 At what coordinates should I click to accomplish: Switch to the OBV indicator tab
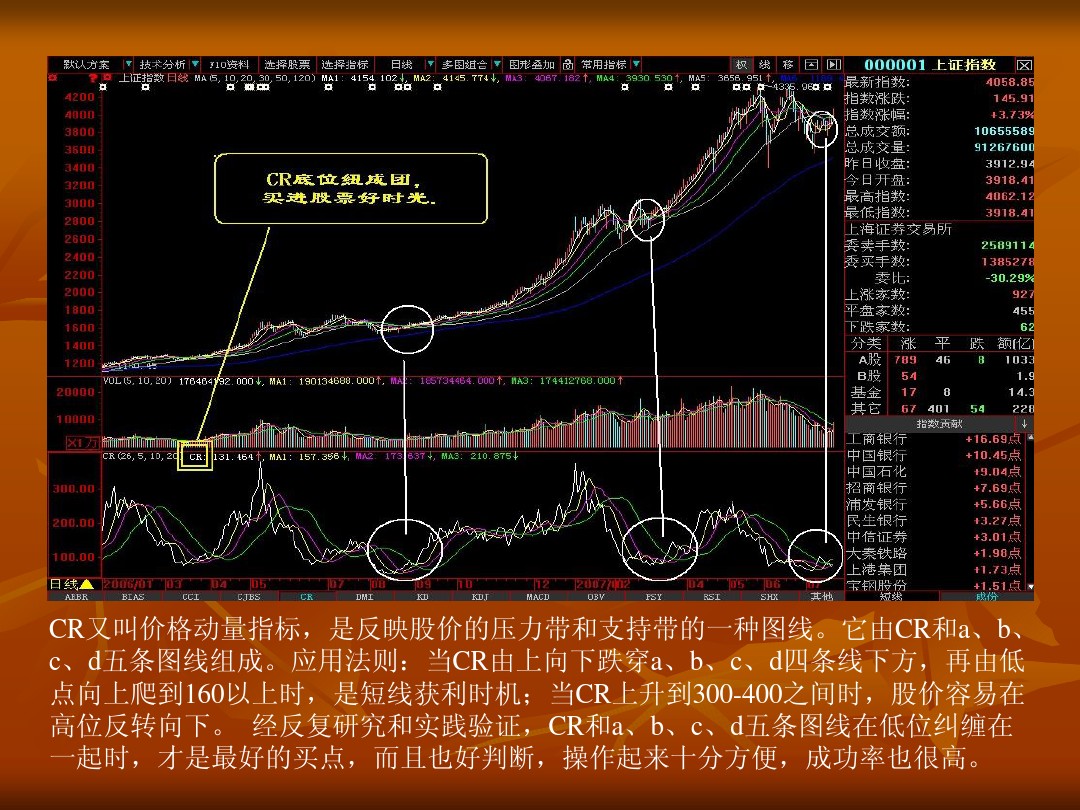(596, 596)
